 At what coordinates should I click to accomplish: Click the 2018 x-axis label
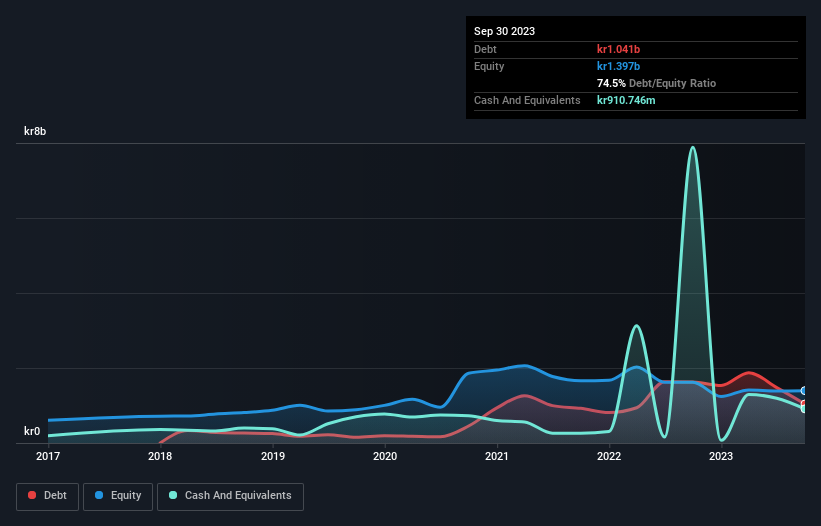coord(160,456)
